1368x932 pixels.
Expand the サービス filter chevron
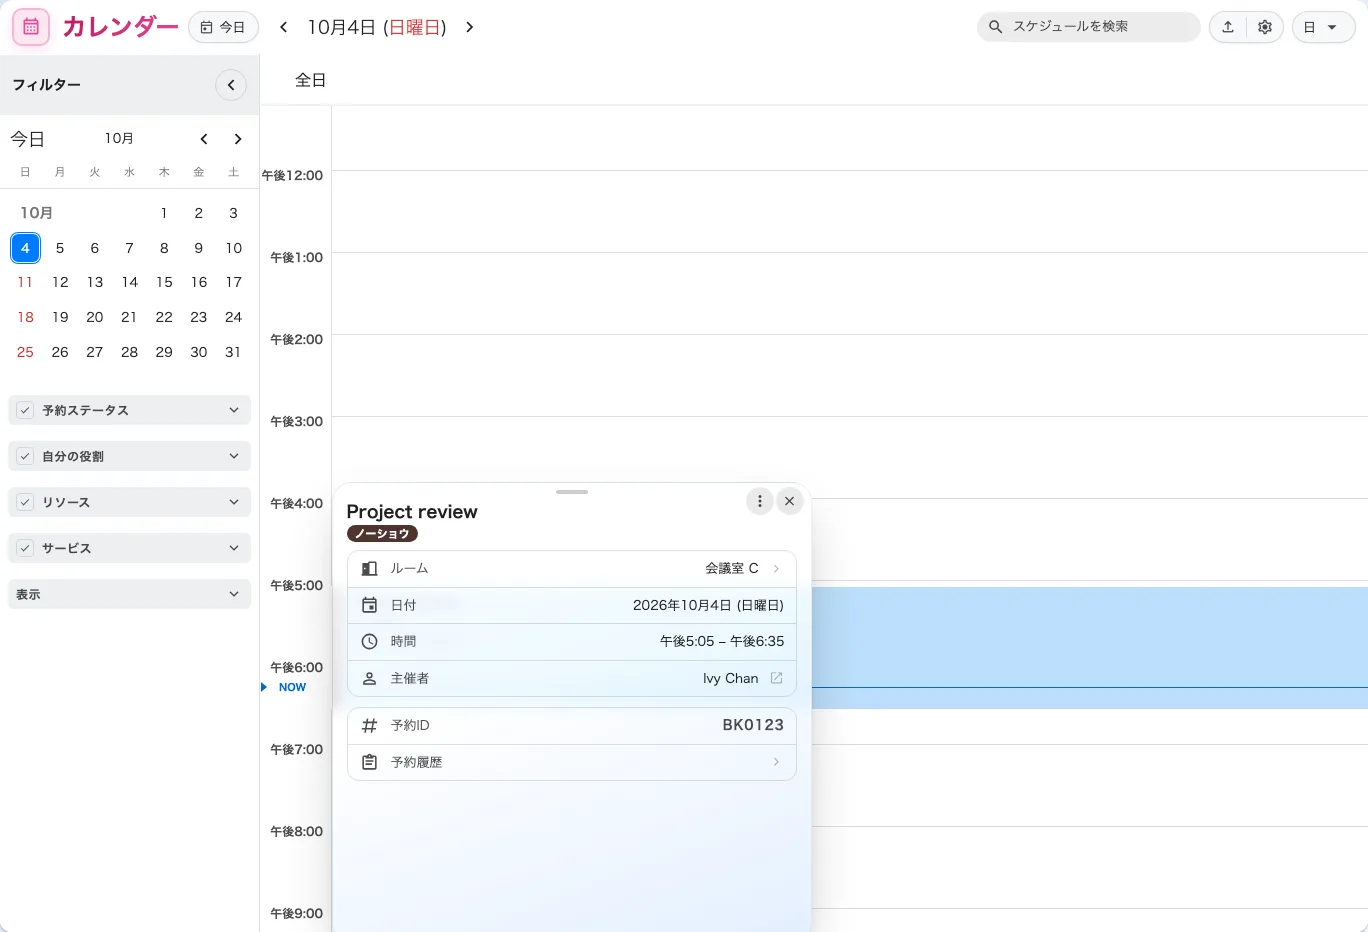coord(234,548)
